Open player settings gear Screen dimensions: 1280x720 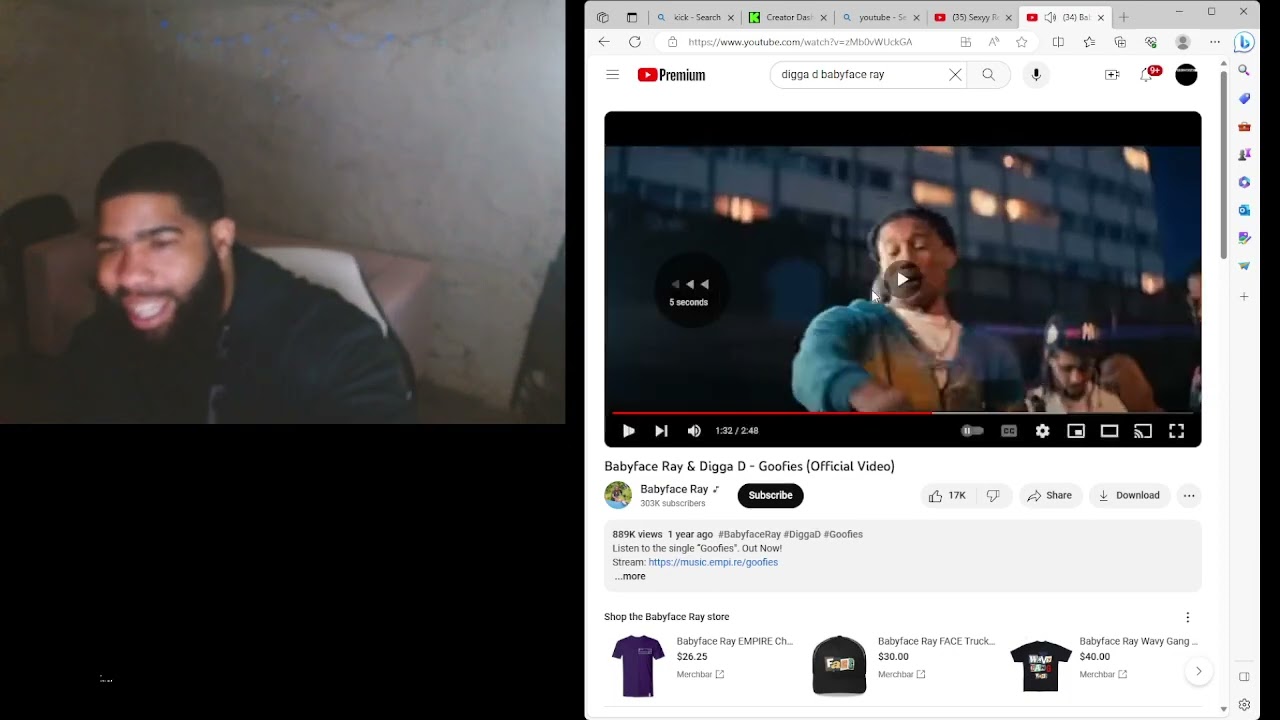1042,431
